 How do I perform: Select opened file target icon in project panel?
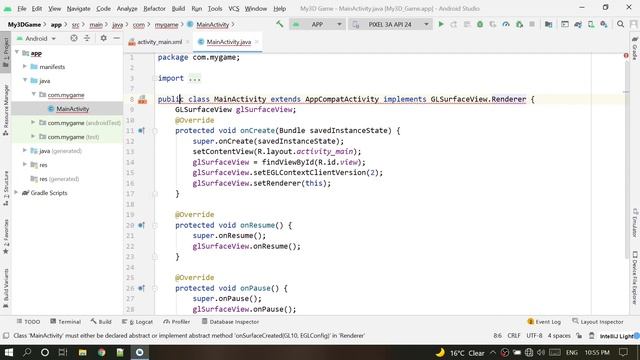(74, 38)
